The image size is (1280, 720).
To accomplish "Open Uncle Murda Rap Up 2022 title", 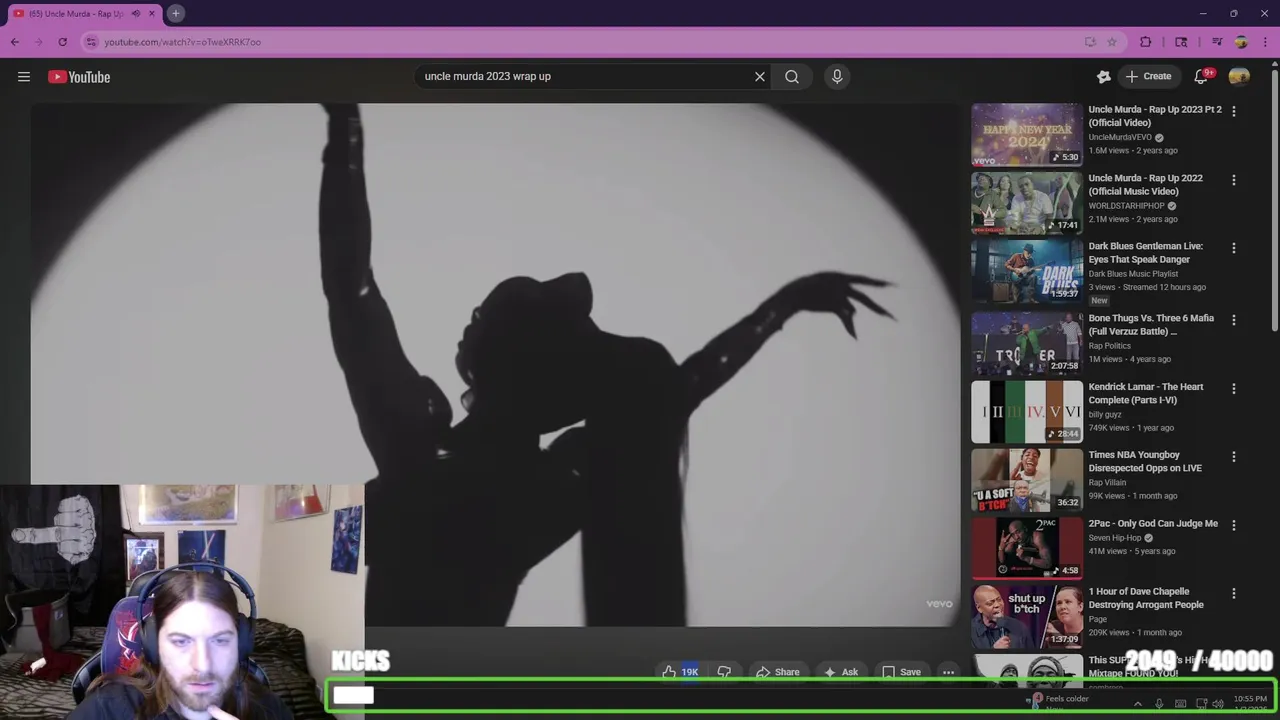I will click(1146, 185).
